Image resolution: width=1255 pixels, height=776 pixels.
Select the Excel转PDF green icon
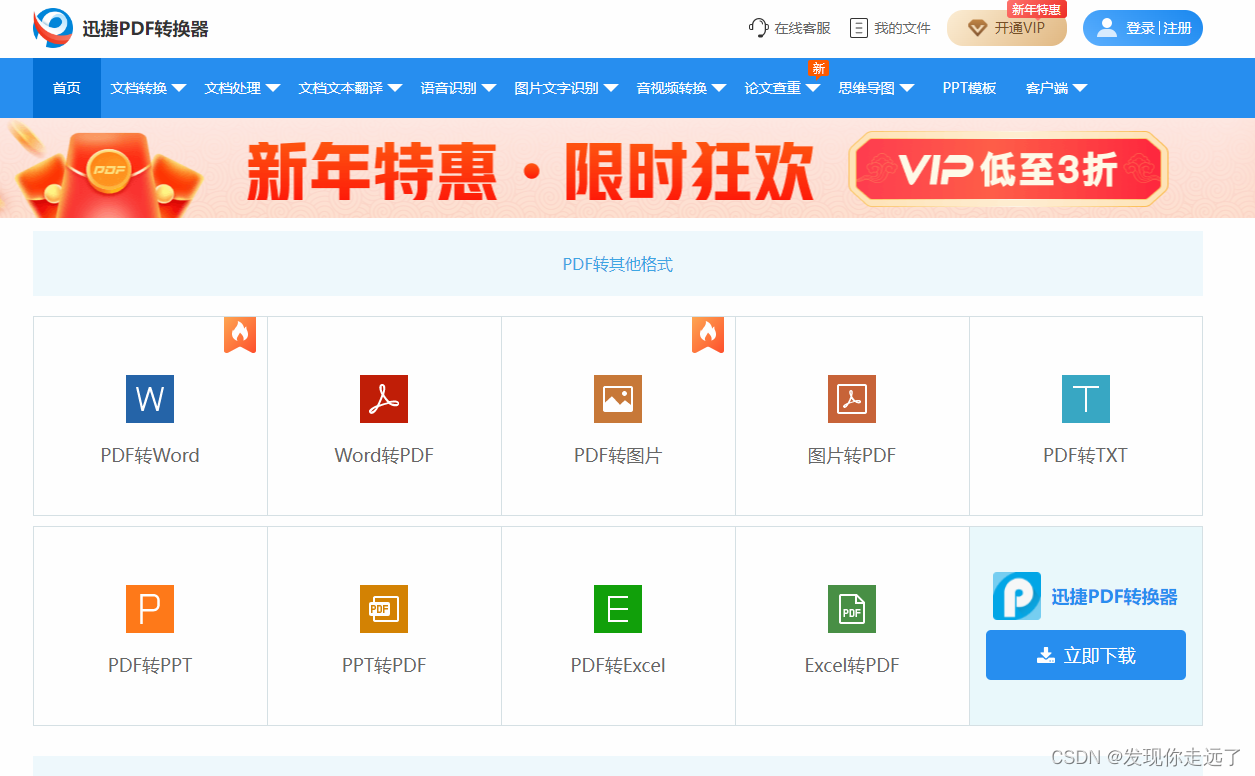[852, 609]
